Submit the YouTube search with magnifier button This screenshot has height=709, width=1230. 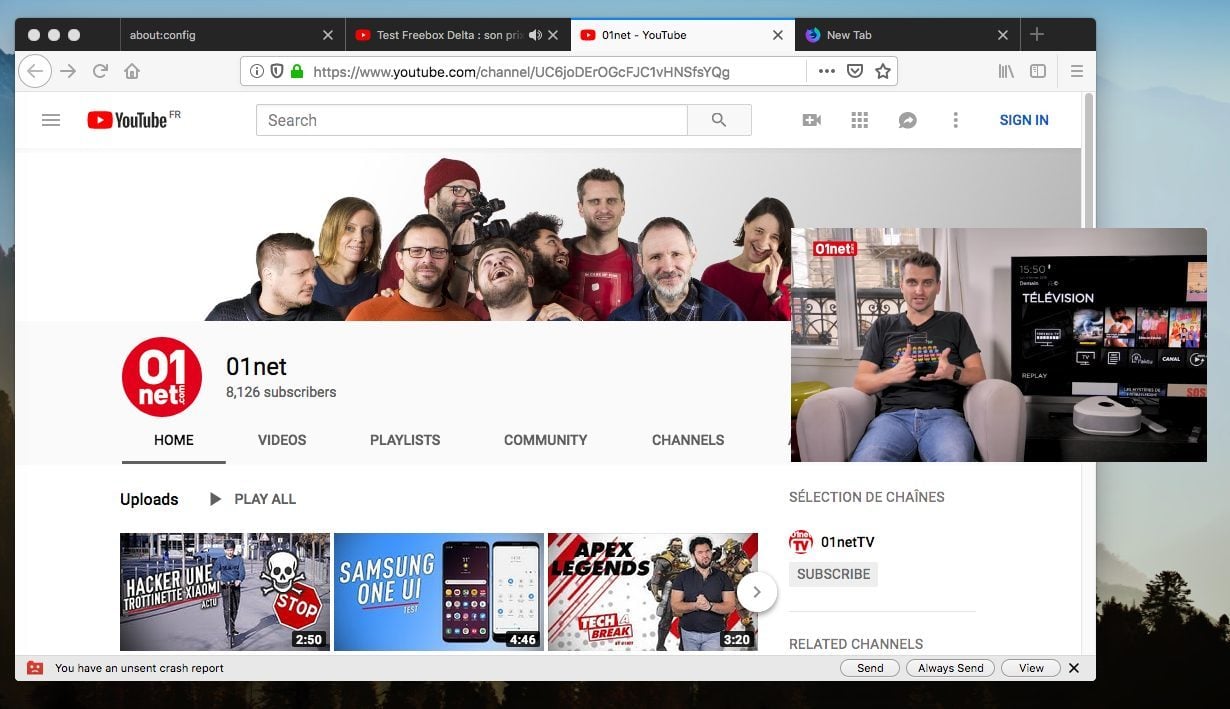pos(719,120)
